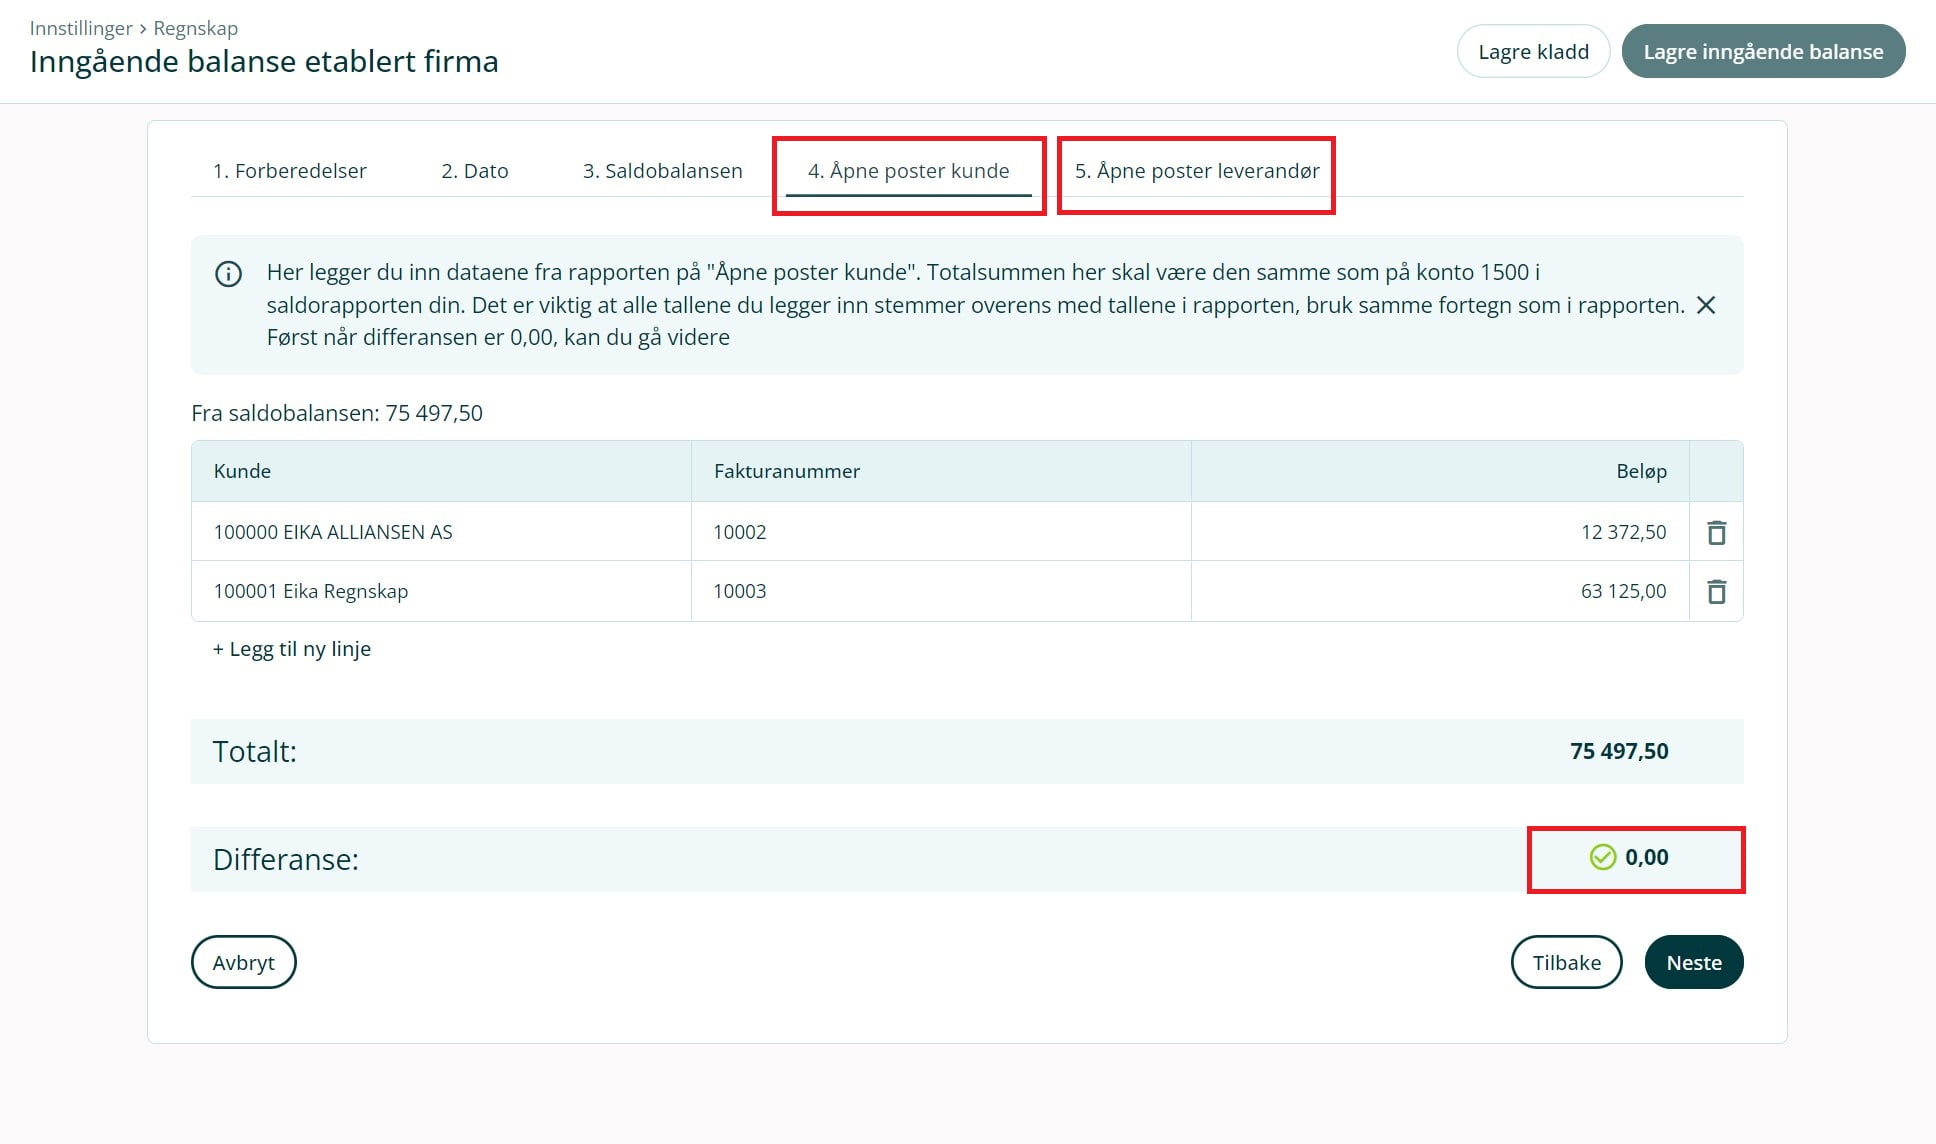Screen dimensions: 1936x1144
Task: Click the green checkmark next to Differanse
Action: (1602, 857)
